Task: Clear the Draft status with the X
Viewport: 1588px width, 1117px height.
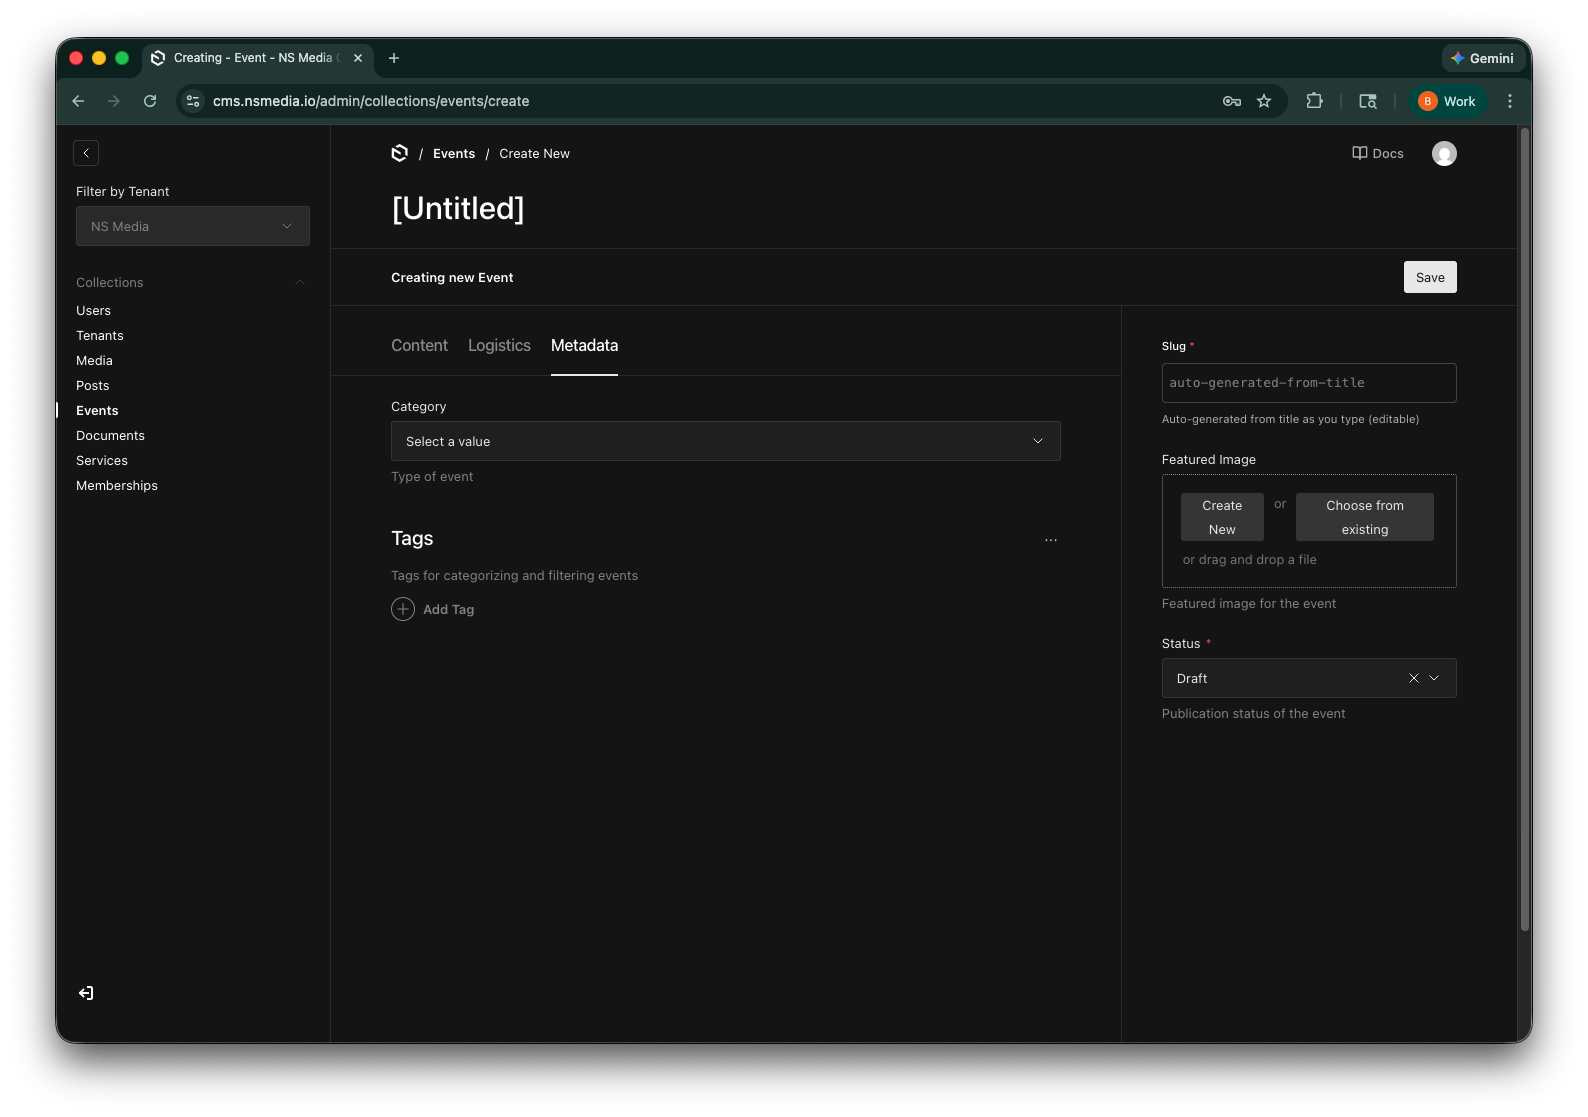Action: pyautogui.click(x=1414, y=678)
